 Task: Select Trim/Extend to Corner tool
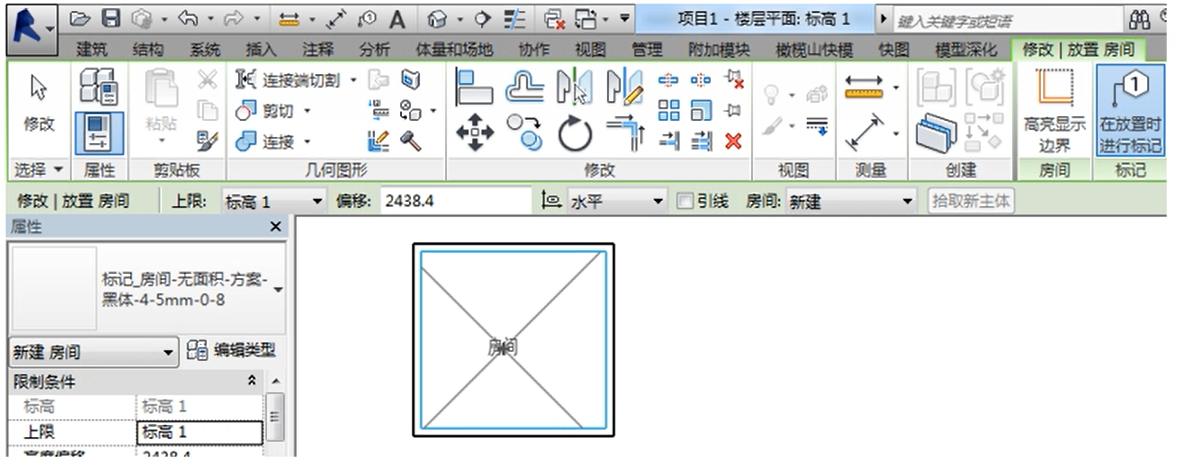625,132
